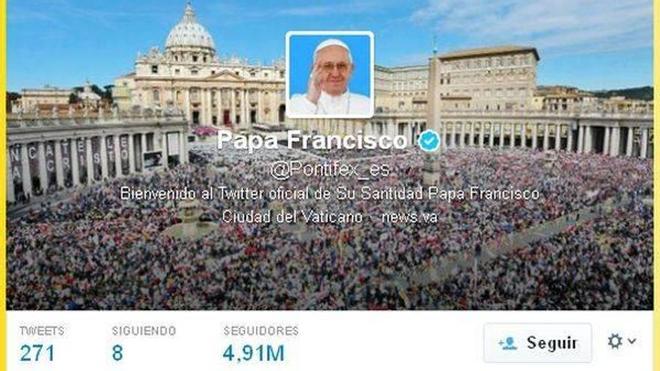Open the SEGUIDORES label tab
Viewport: 660px width, 371px height.
[261, 331]
